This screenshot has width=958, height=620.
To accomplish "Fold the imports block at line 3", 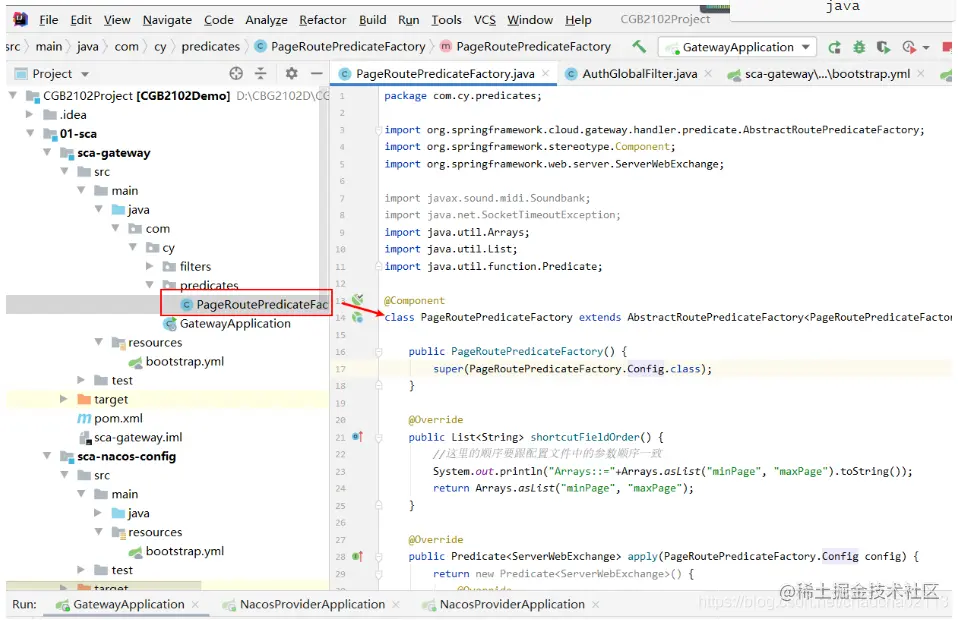I will coord(379,129).
